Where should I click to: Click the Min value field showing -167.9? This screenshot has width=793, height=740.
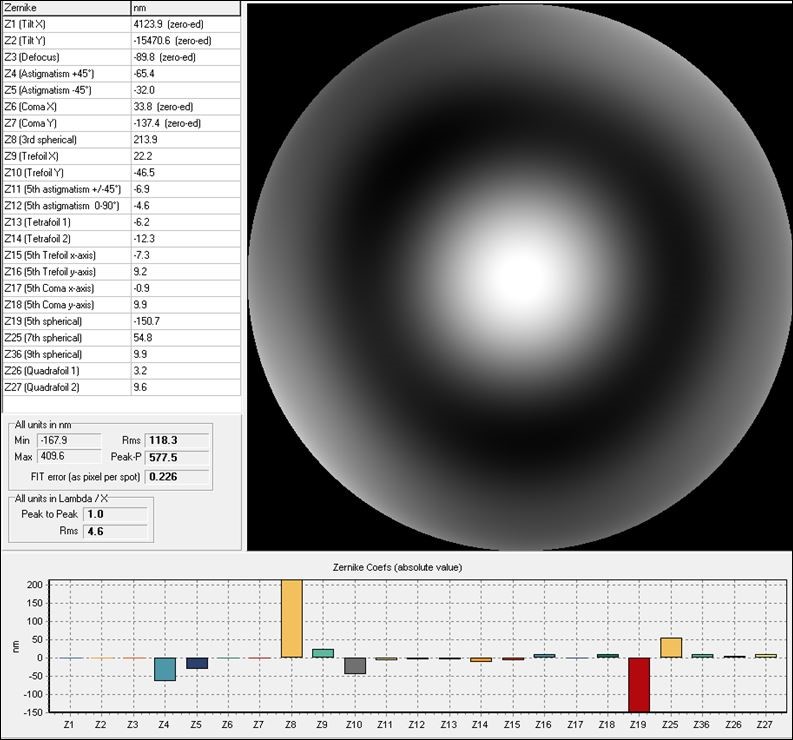66,440
